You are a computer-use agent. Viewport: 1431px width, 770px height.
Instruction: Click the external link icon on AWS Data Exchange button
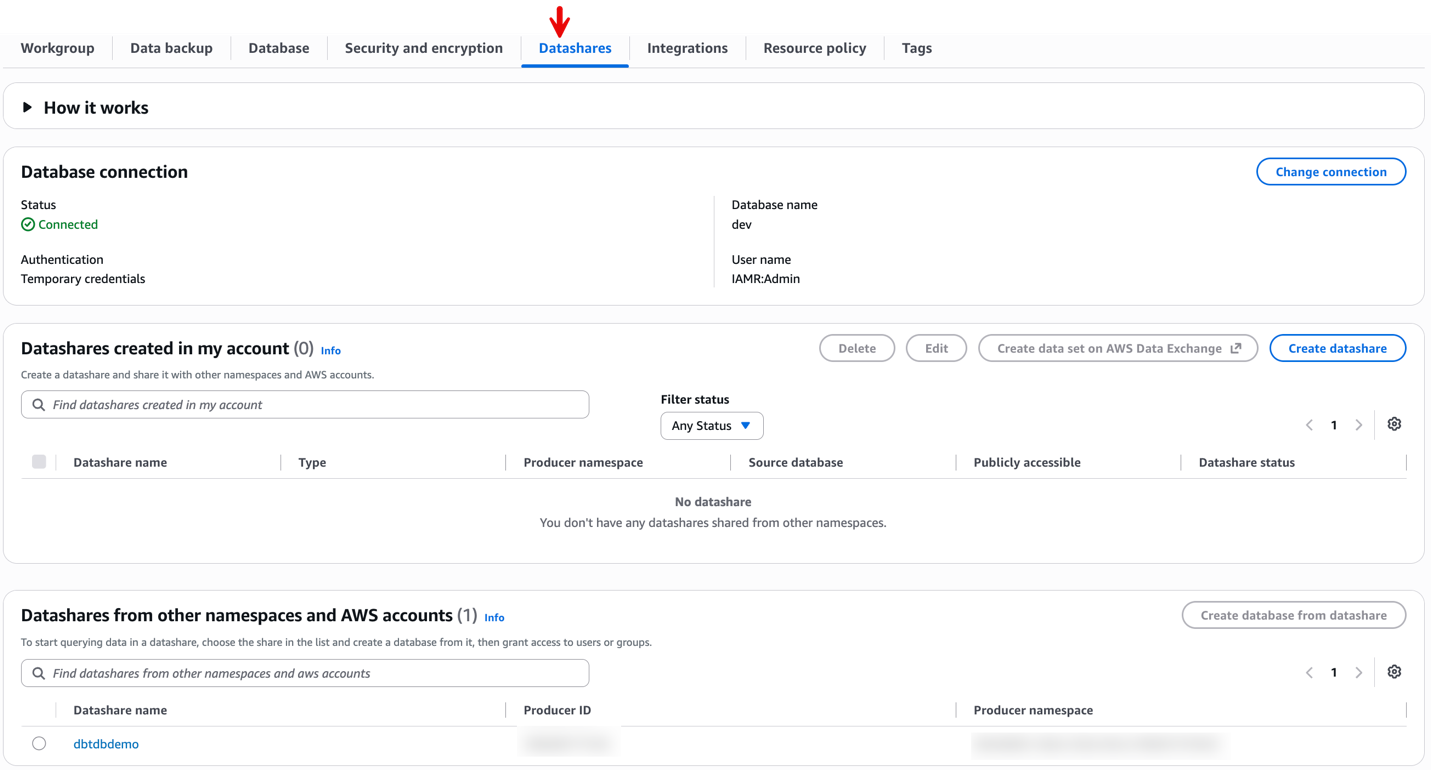pyautogui.click(x=1236, y=348)
